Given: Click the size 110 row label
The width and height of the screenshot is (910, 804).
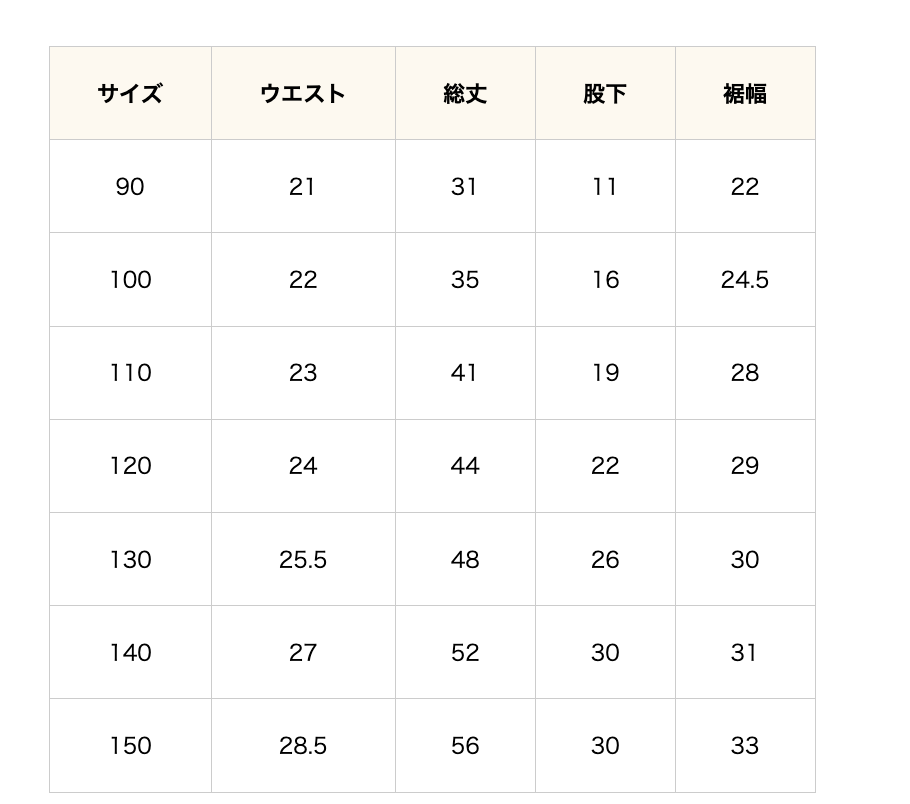Looking at the screenshot, I should click(130, 373).
